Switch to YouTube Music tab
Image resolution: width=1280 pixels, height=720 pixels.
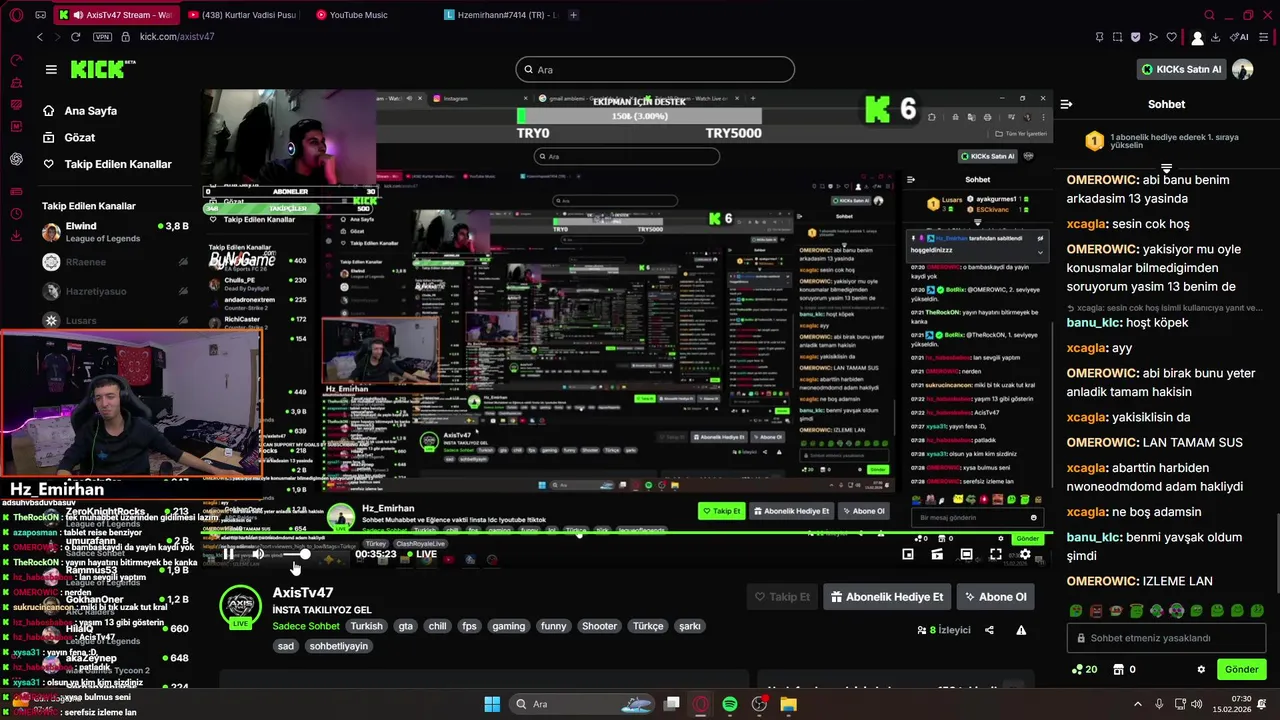358,15
